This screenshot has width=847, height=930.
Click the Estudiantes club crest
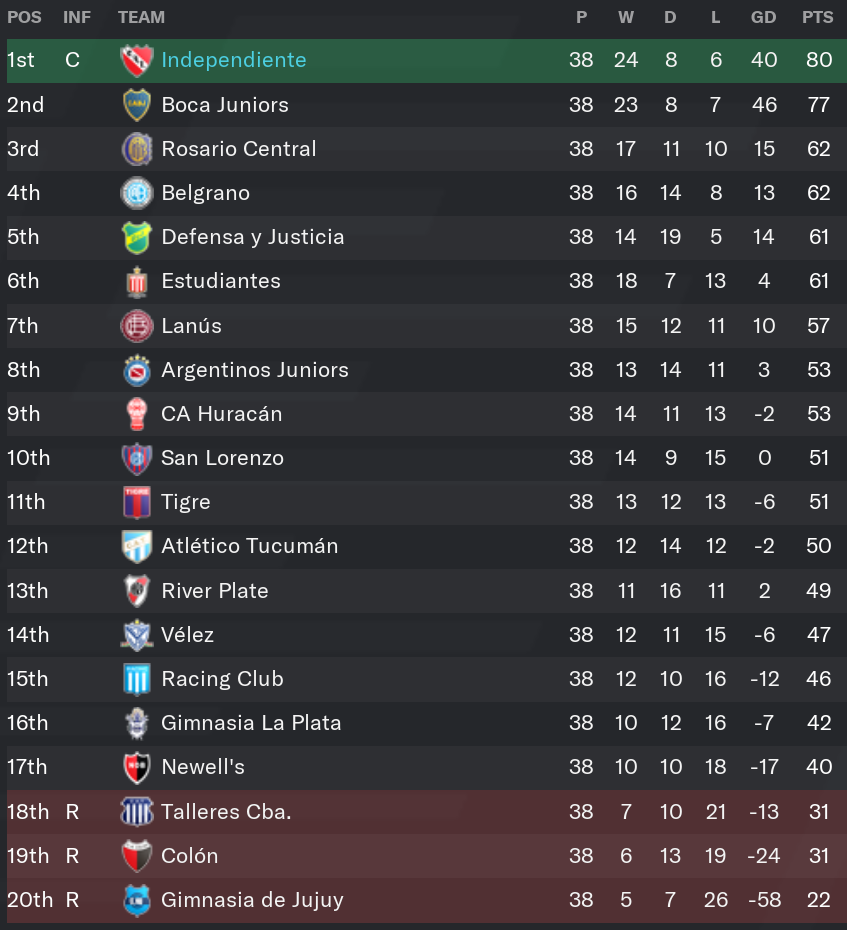(x=137, y=281)
